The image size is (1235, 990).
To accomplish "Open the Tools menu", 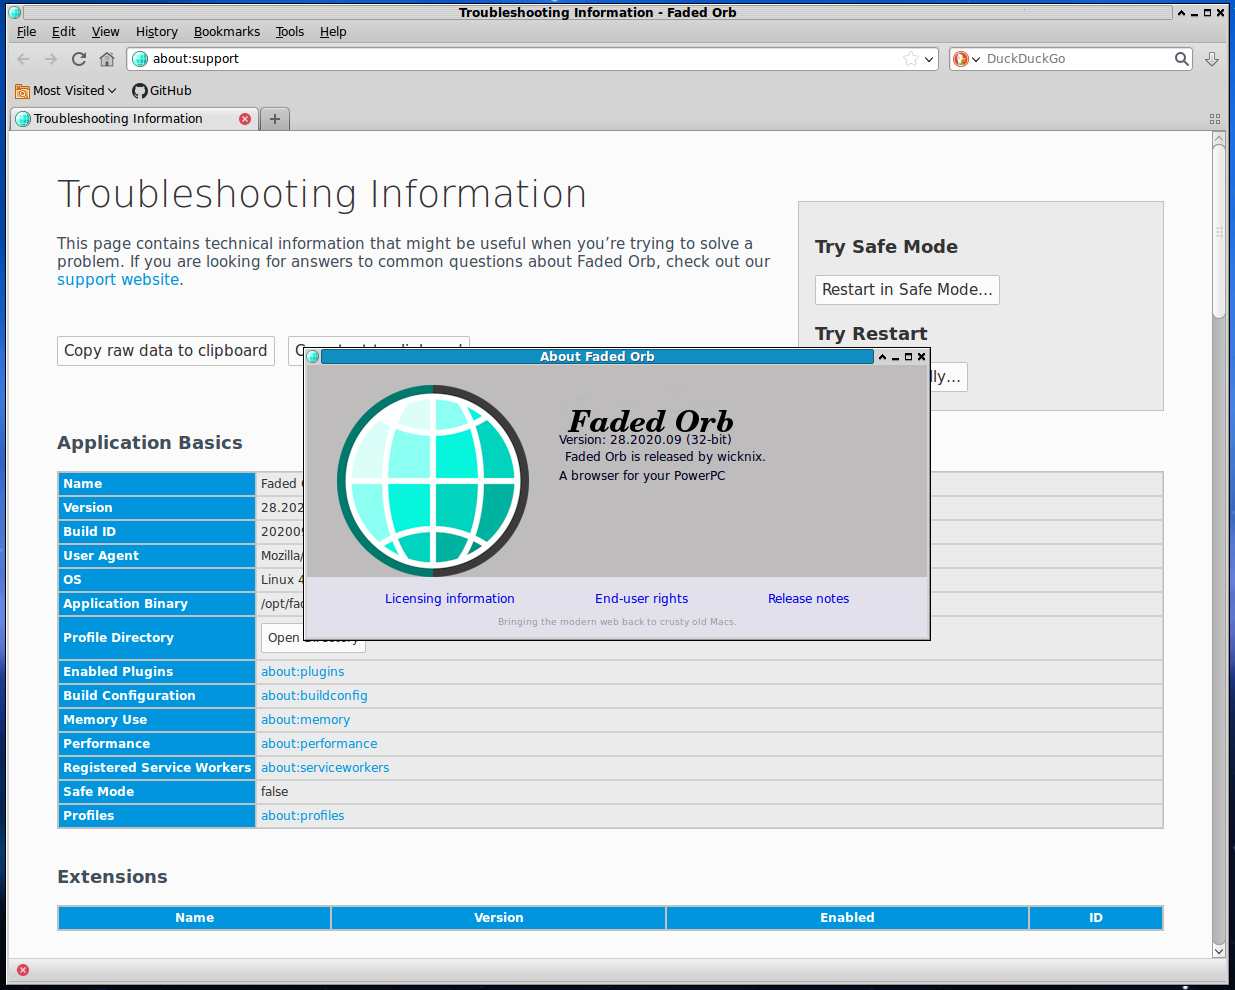I will tap(290, 32).
